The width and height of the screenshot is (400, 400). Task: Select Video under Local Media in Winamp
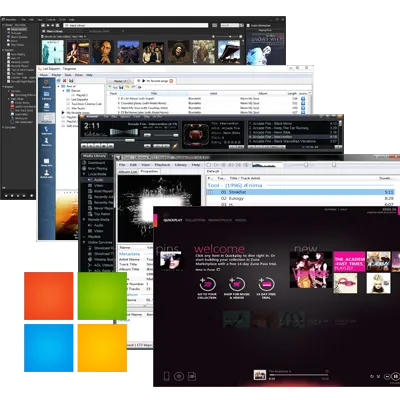[99, 185]
